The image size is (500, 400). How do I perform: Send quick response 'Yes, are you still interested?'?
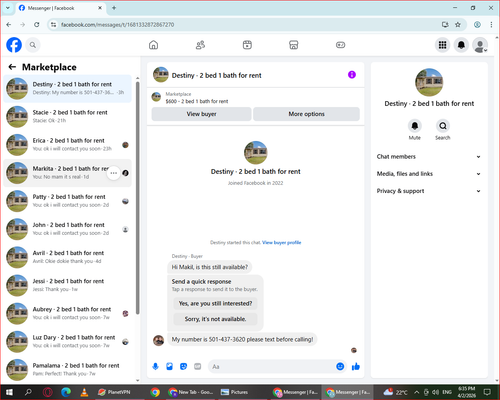click(x=215, y=303)
